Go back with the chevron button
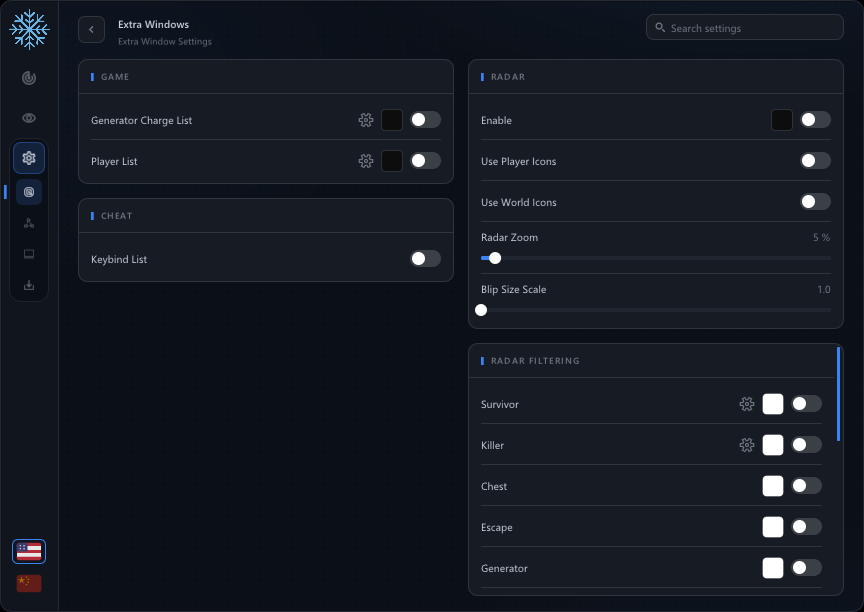This screenshot has width=864, height=612. tap(91, 30)
